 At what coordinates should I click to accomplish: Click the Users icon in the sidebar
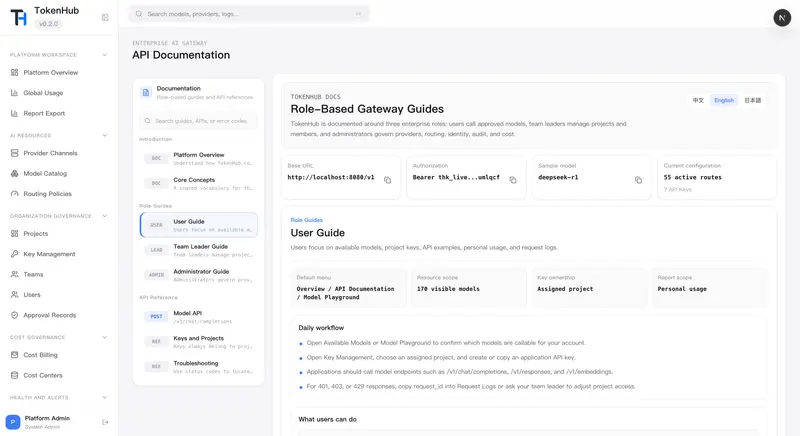pos(14,295)
